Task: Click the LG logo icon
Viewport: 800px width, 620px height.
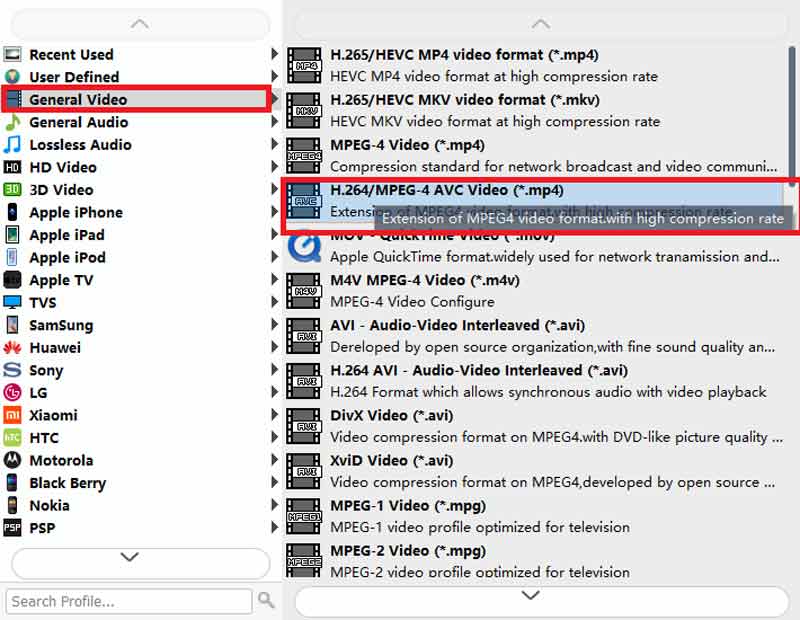Action: (12, 392)
